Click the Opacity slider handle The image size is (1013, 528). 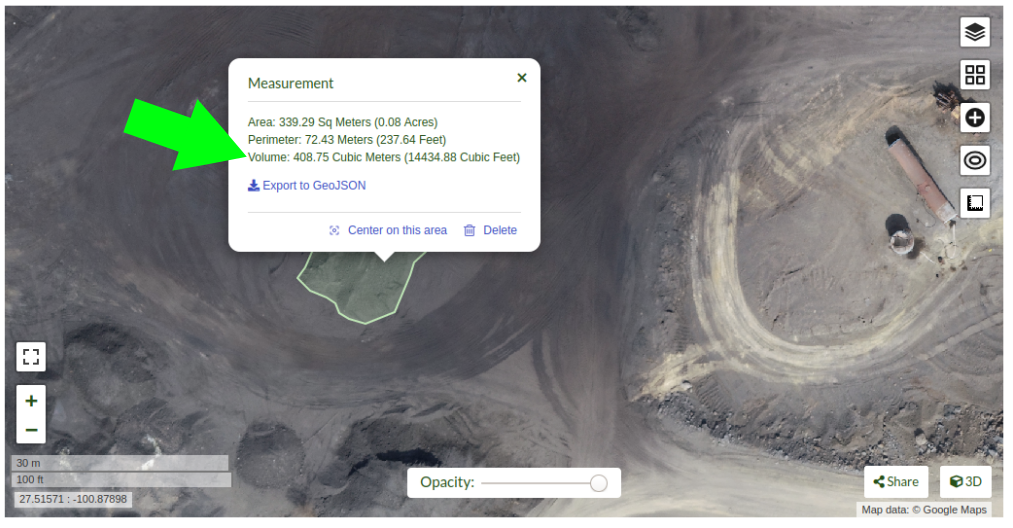click(x=598, y=483)
